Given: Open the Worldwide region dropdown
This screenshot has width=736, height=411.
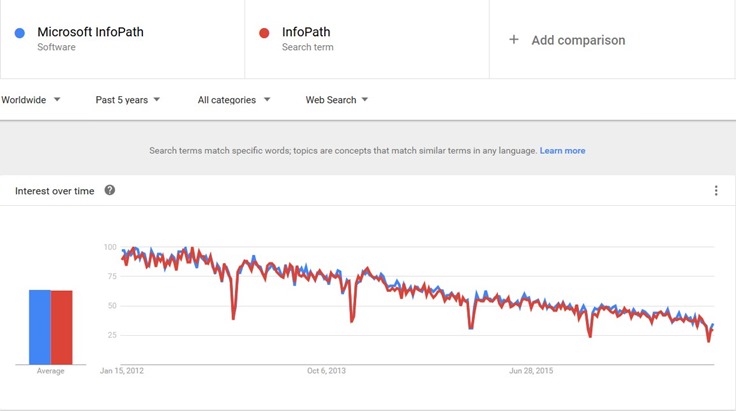Looking at the screenshot, I should [x=31, y=99].
